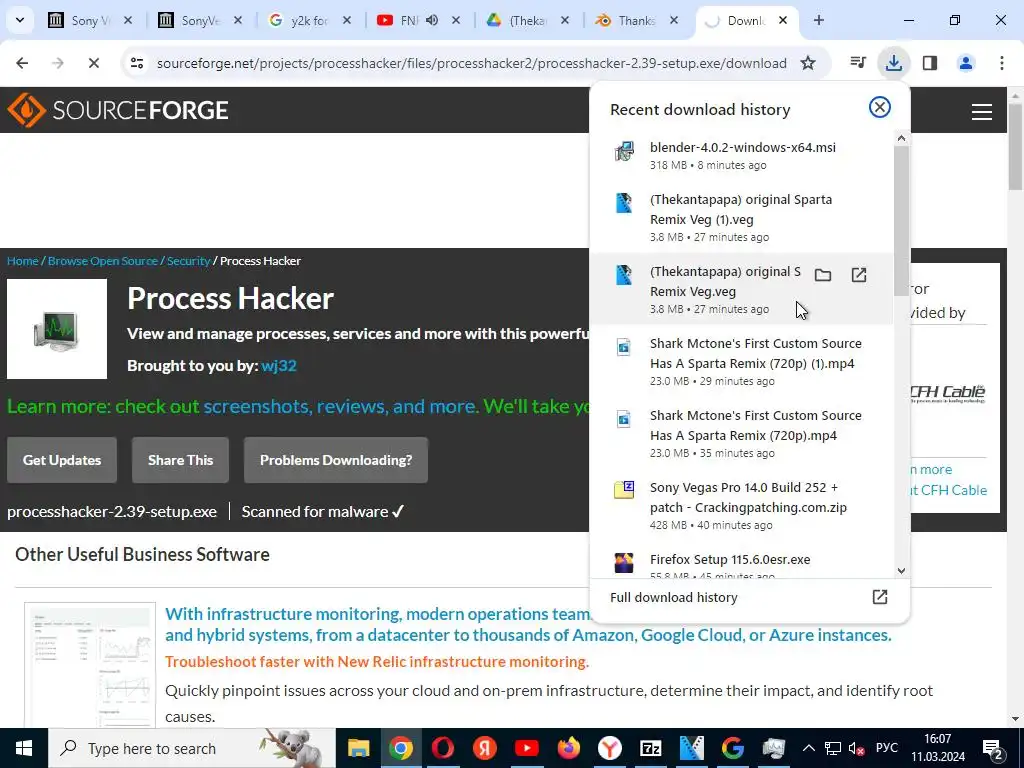1024x768 pixels.
Task: Open SourceForge hamburger menu
Action: [x=982, y=112]
